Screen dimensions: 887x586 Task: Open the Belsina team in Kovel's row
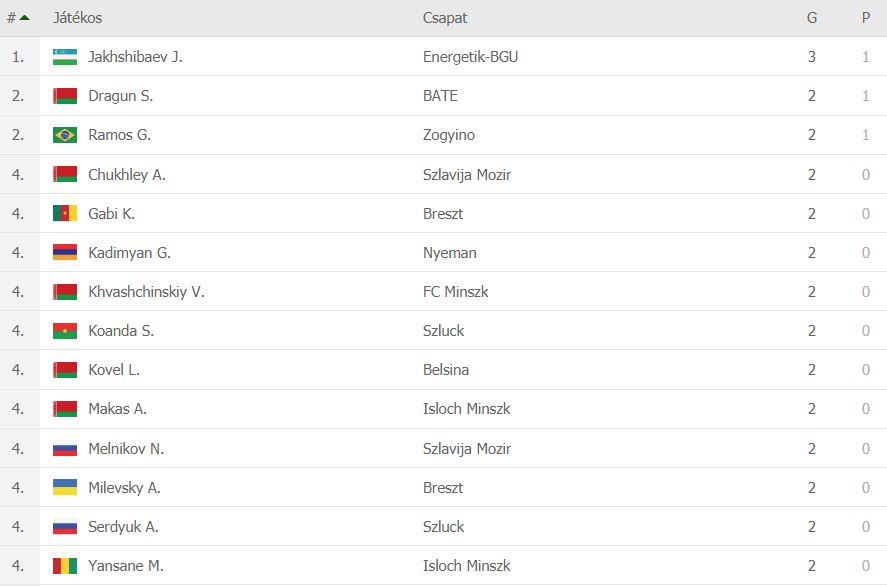446,369
